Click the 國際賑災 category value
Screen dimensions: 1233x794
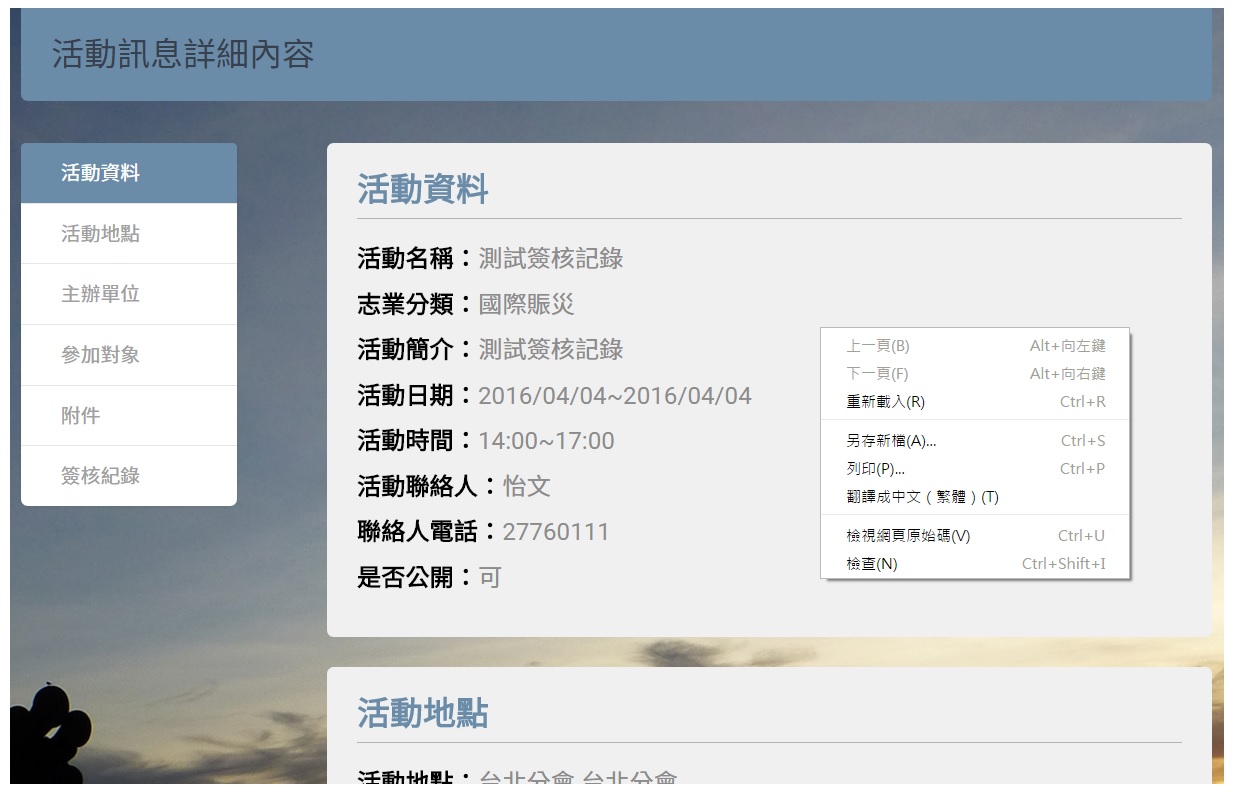click(526, 304)
